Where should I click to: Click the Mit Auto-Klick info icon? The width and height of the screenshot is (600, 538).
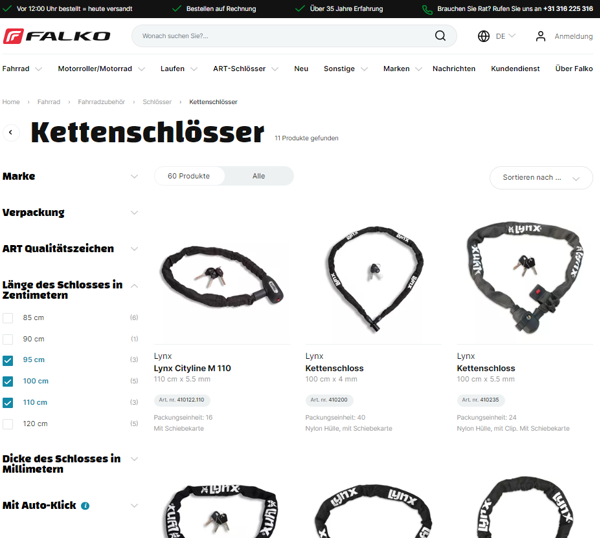click(85, 505)
